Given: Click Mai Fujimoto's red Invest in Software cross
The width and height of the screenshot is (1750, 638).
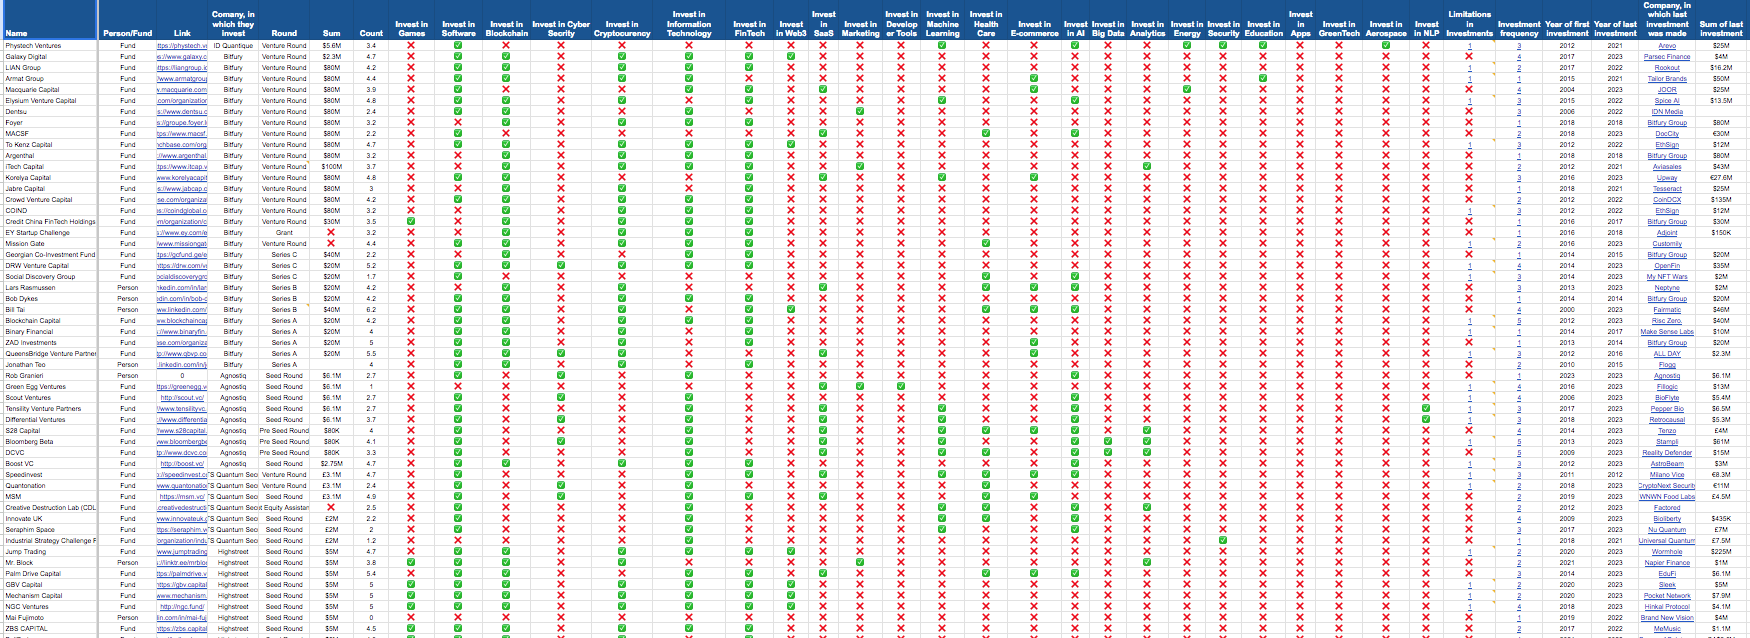Looking at the screenshot, I should click(x=458, y=618).
